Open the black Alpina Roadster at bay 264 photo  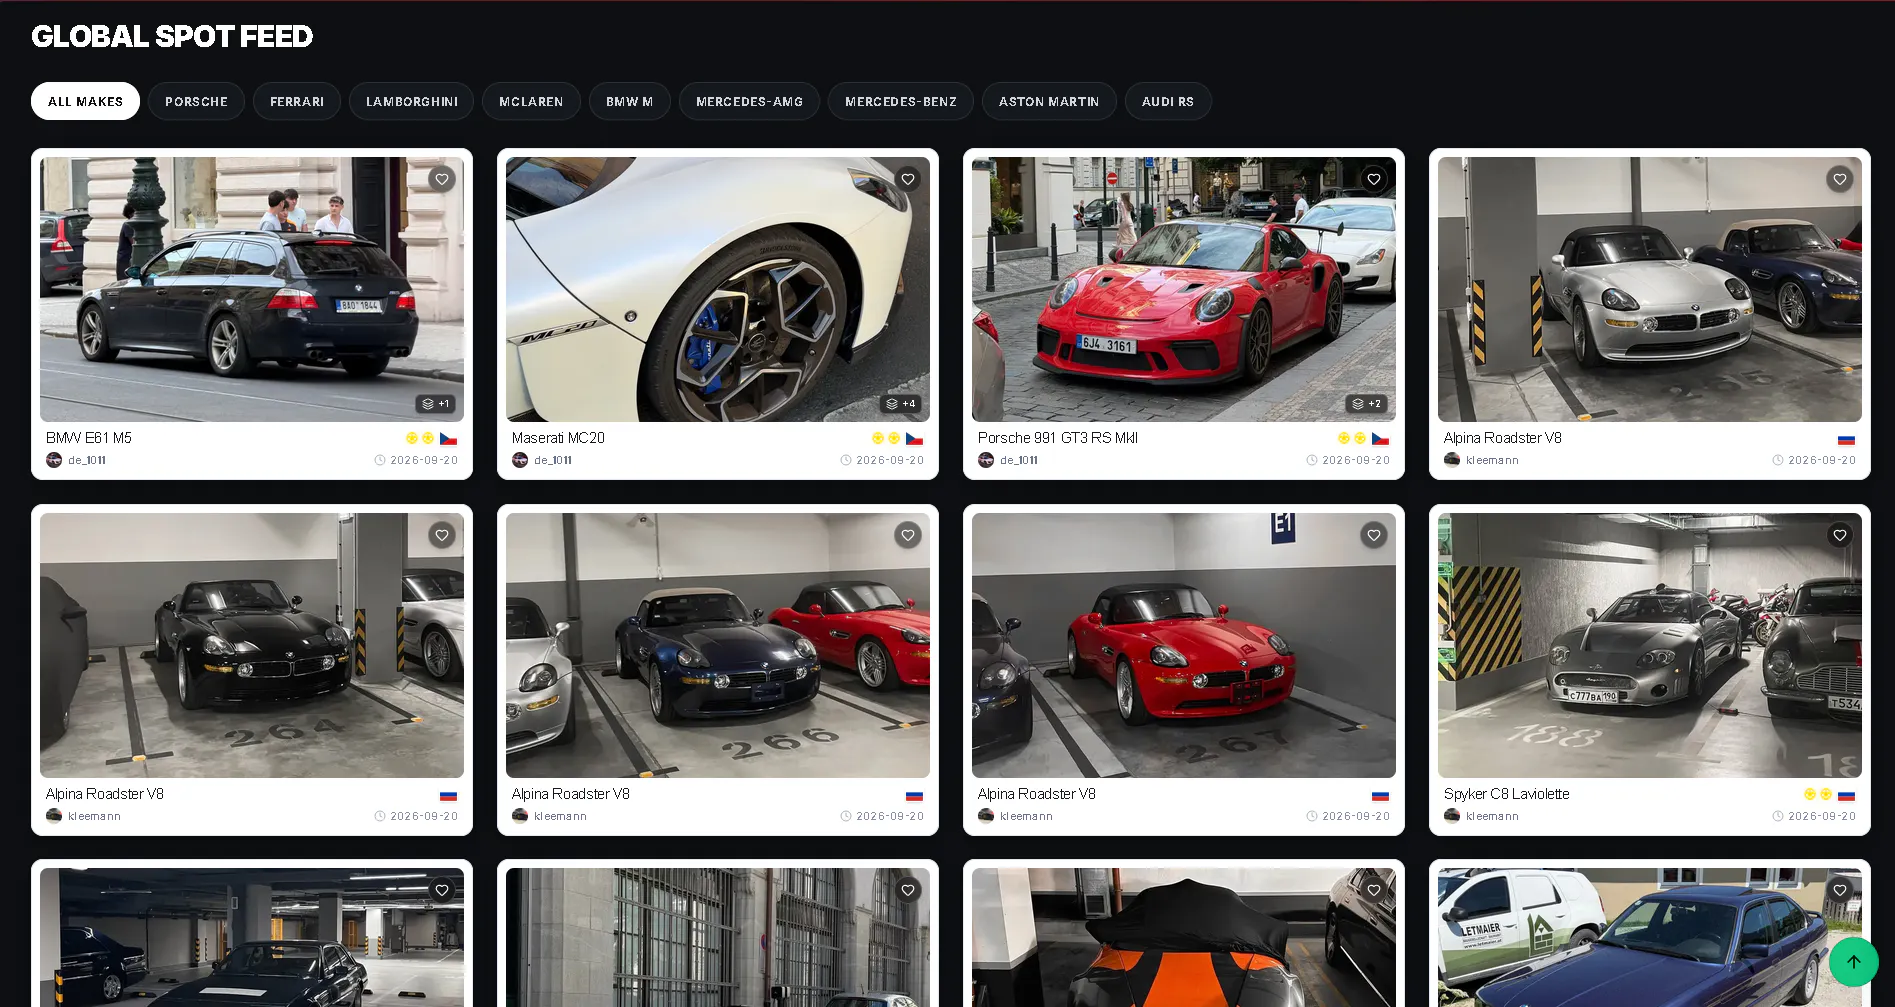click(x=252, y=645)
